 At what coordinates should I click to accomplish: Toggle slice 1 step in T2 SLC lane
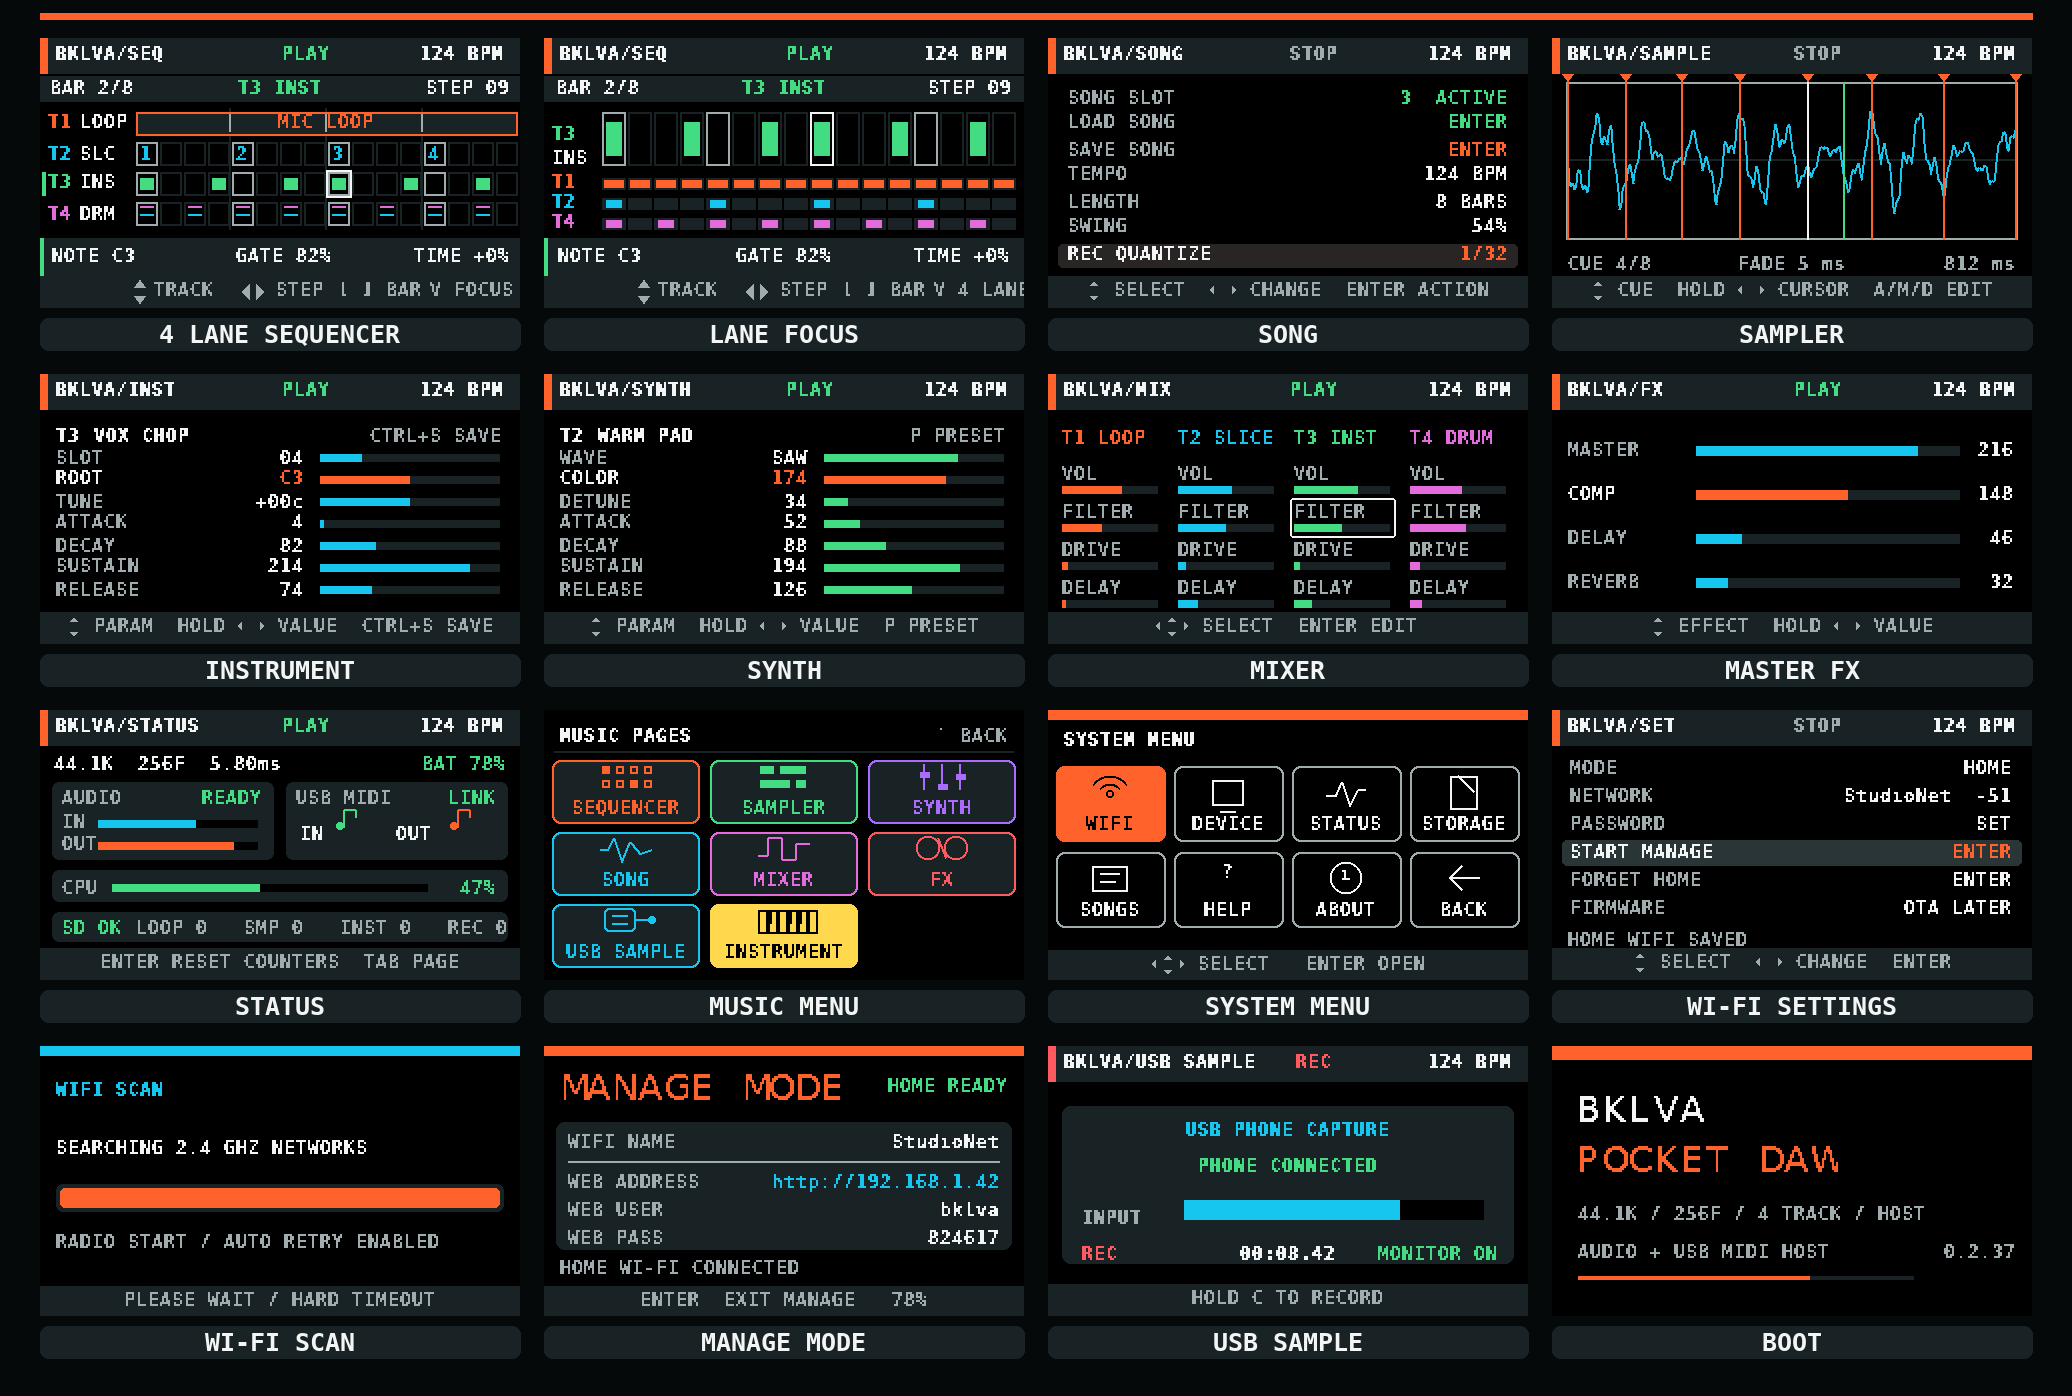click(146, 154)
